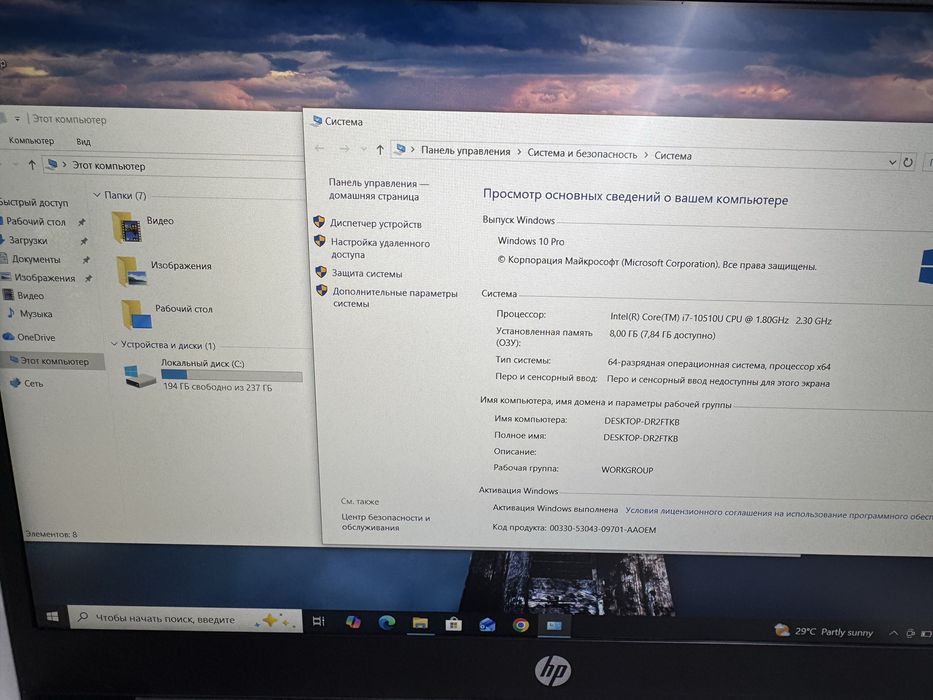
Task: Open the Windows Start menu
Action: 52,617
